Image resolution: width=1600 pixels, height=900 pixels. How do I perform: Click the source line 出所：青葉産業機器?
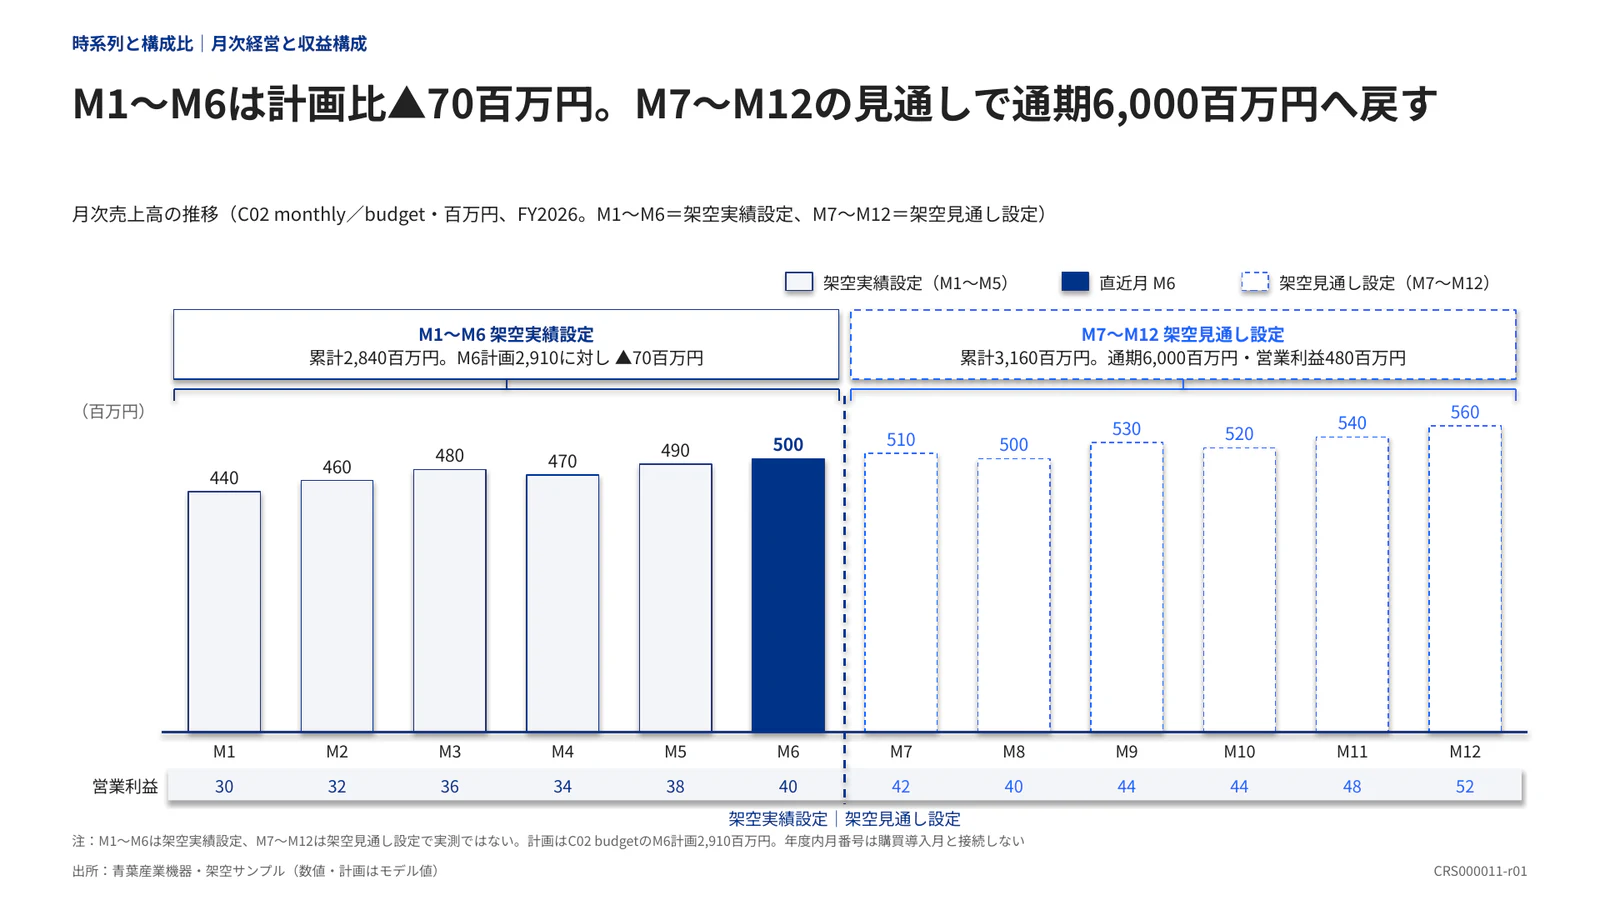point(258,870)
